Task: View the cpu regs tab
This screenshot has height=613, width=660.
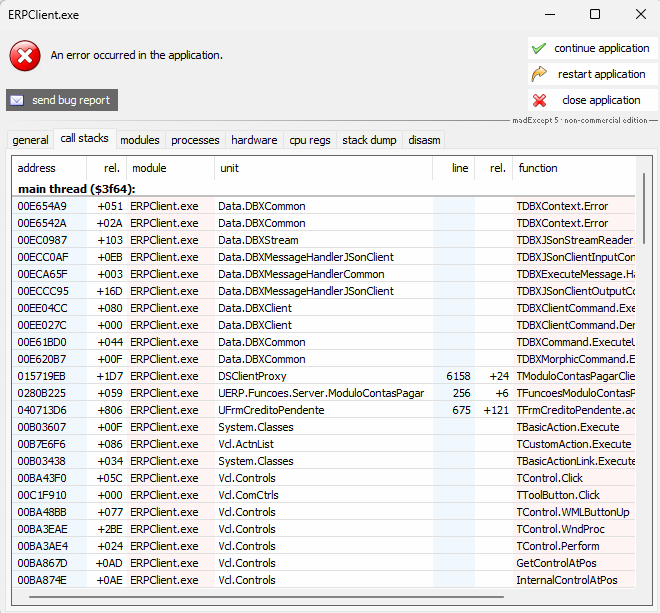Action: point(310,140)
